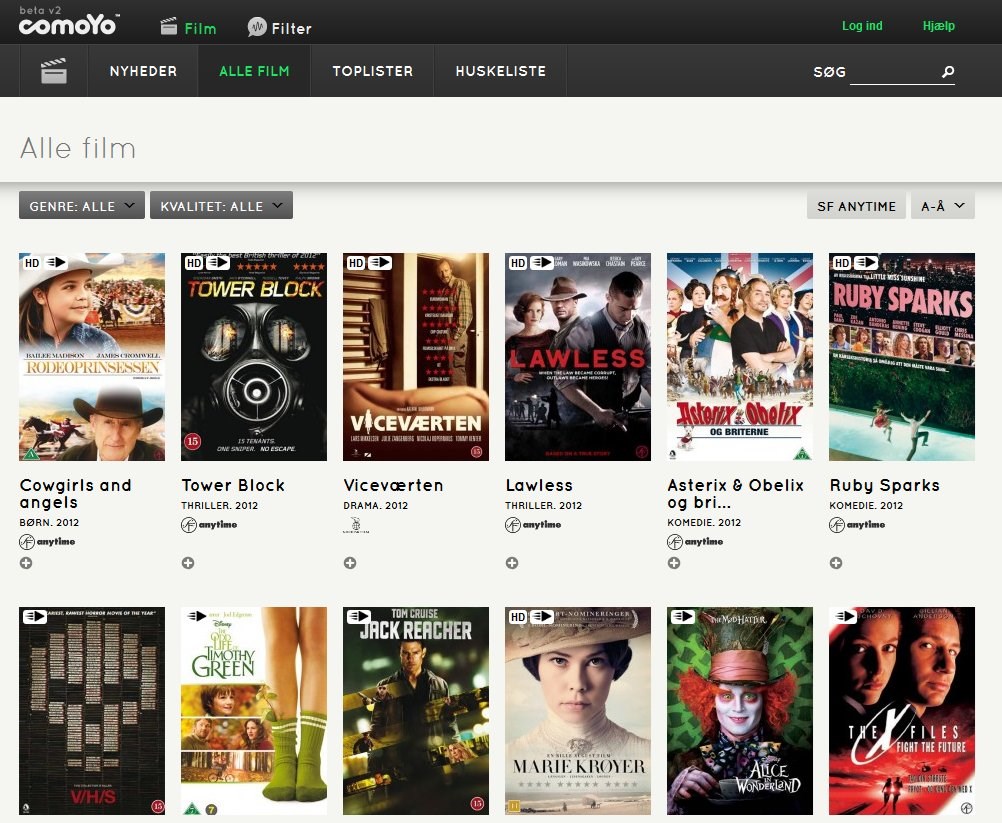1002x823 pixels.
Task: Click the "THRILLER. 2012" text under Tower Block
Action: pos(219,505)
